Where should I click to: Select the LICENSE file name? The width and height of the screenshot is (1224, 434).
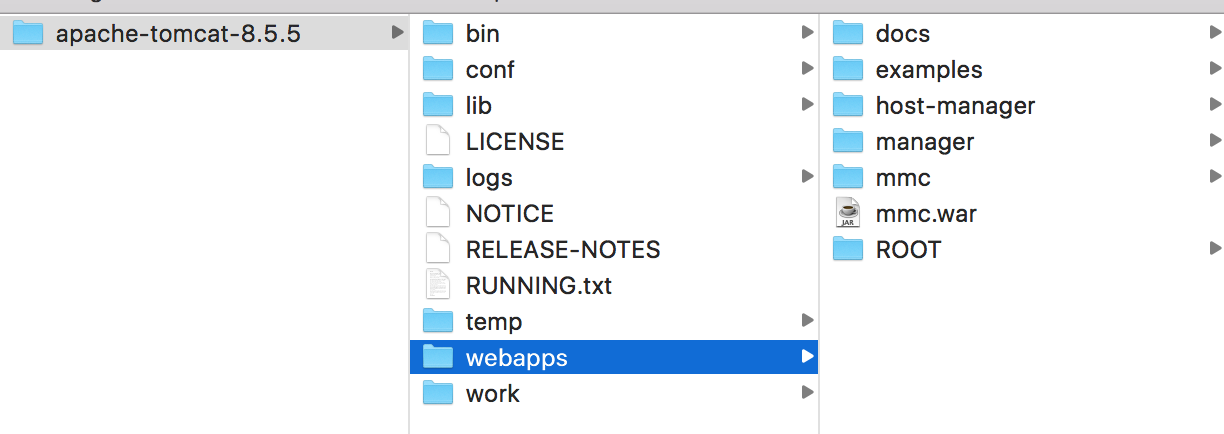pyautogui.click(x=515, y=142)
